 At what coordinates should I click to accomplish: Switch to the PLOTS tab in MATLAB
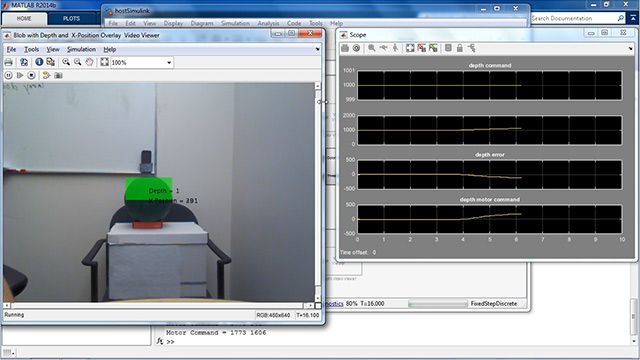coord(71,18)
